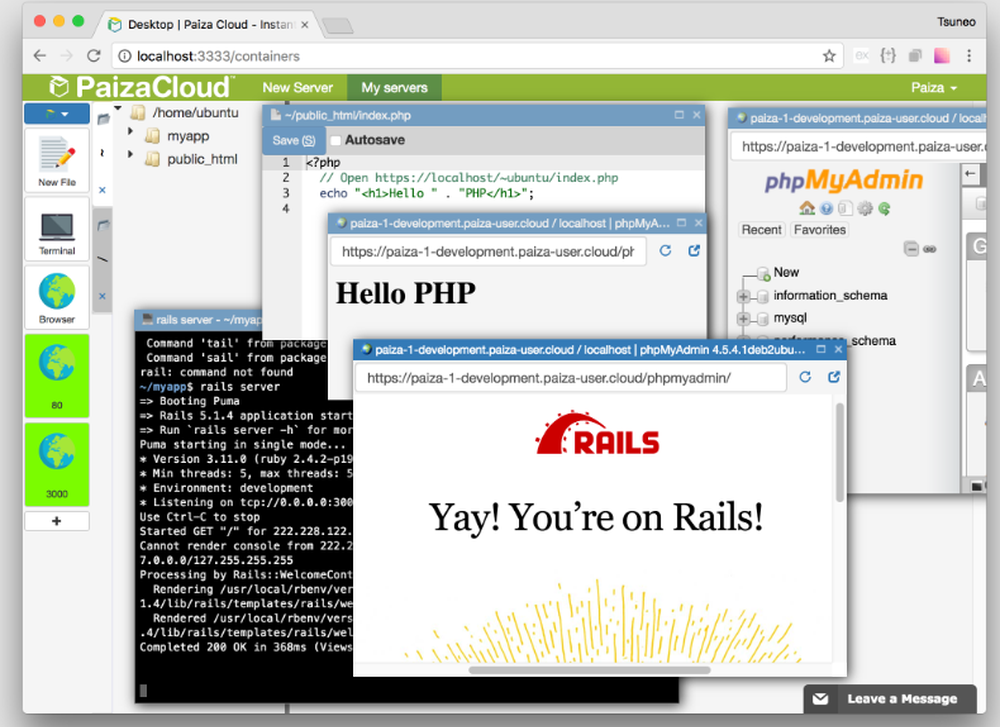Select the information_schema database
The width and height of the screenshot is (1000, 727).
[830, 295]
